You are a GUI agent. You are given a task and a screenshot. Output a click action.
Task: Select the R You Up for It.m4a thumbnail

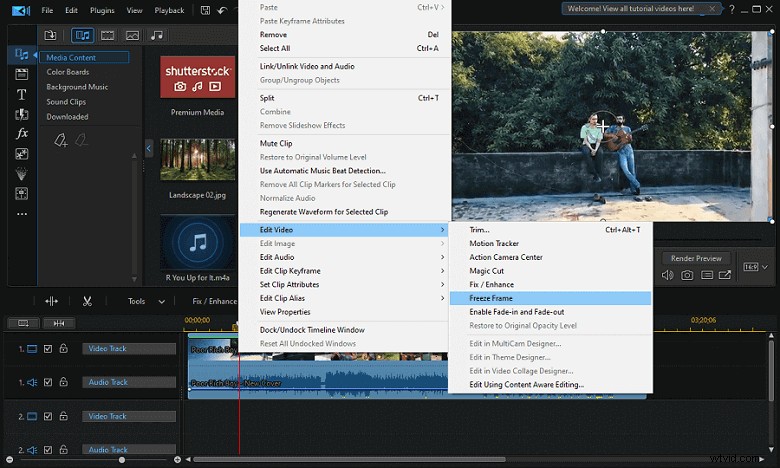[197, 242]
